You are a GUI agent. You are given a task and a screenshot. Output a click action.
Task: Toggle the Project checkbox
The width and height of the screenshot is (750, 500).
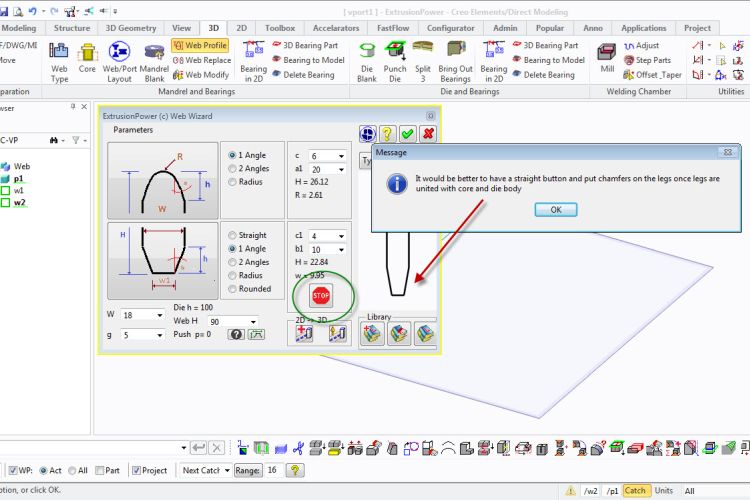tap(136, 470)
